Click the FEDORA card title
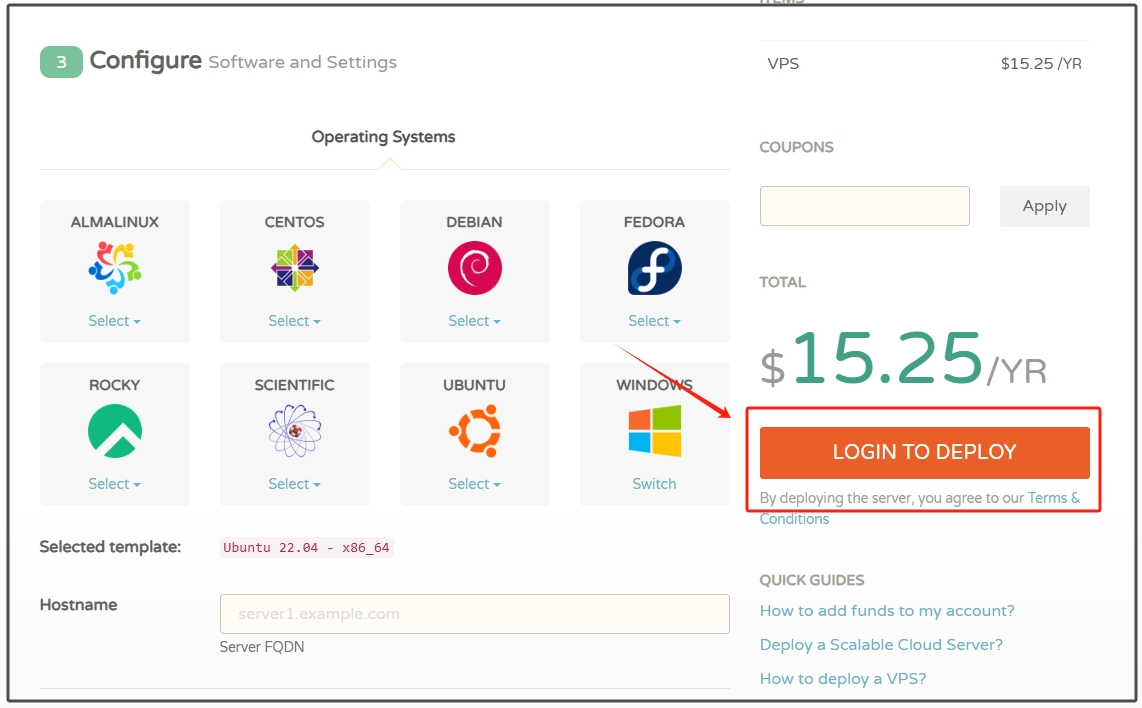 pyautogui.click(x=654, y=222)
